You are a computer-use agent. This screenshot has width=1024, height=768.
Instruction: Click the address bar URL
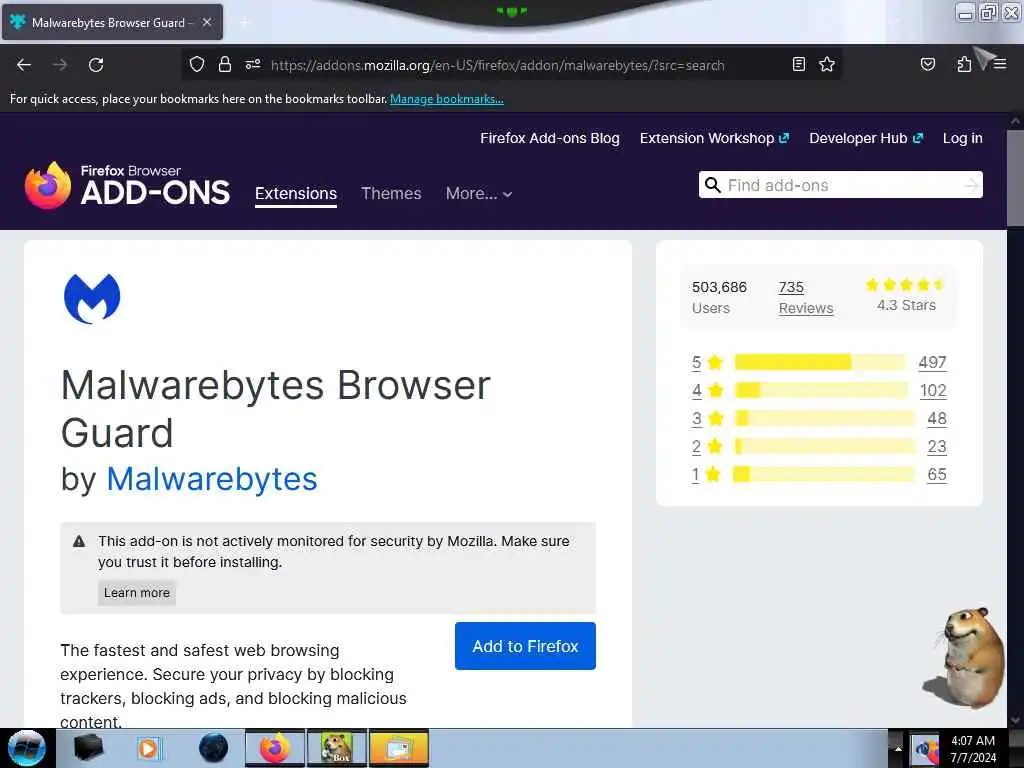click(x=498, y=65)
